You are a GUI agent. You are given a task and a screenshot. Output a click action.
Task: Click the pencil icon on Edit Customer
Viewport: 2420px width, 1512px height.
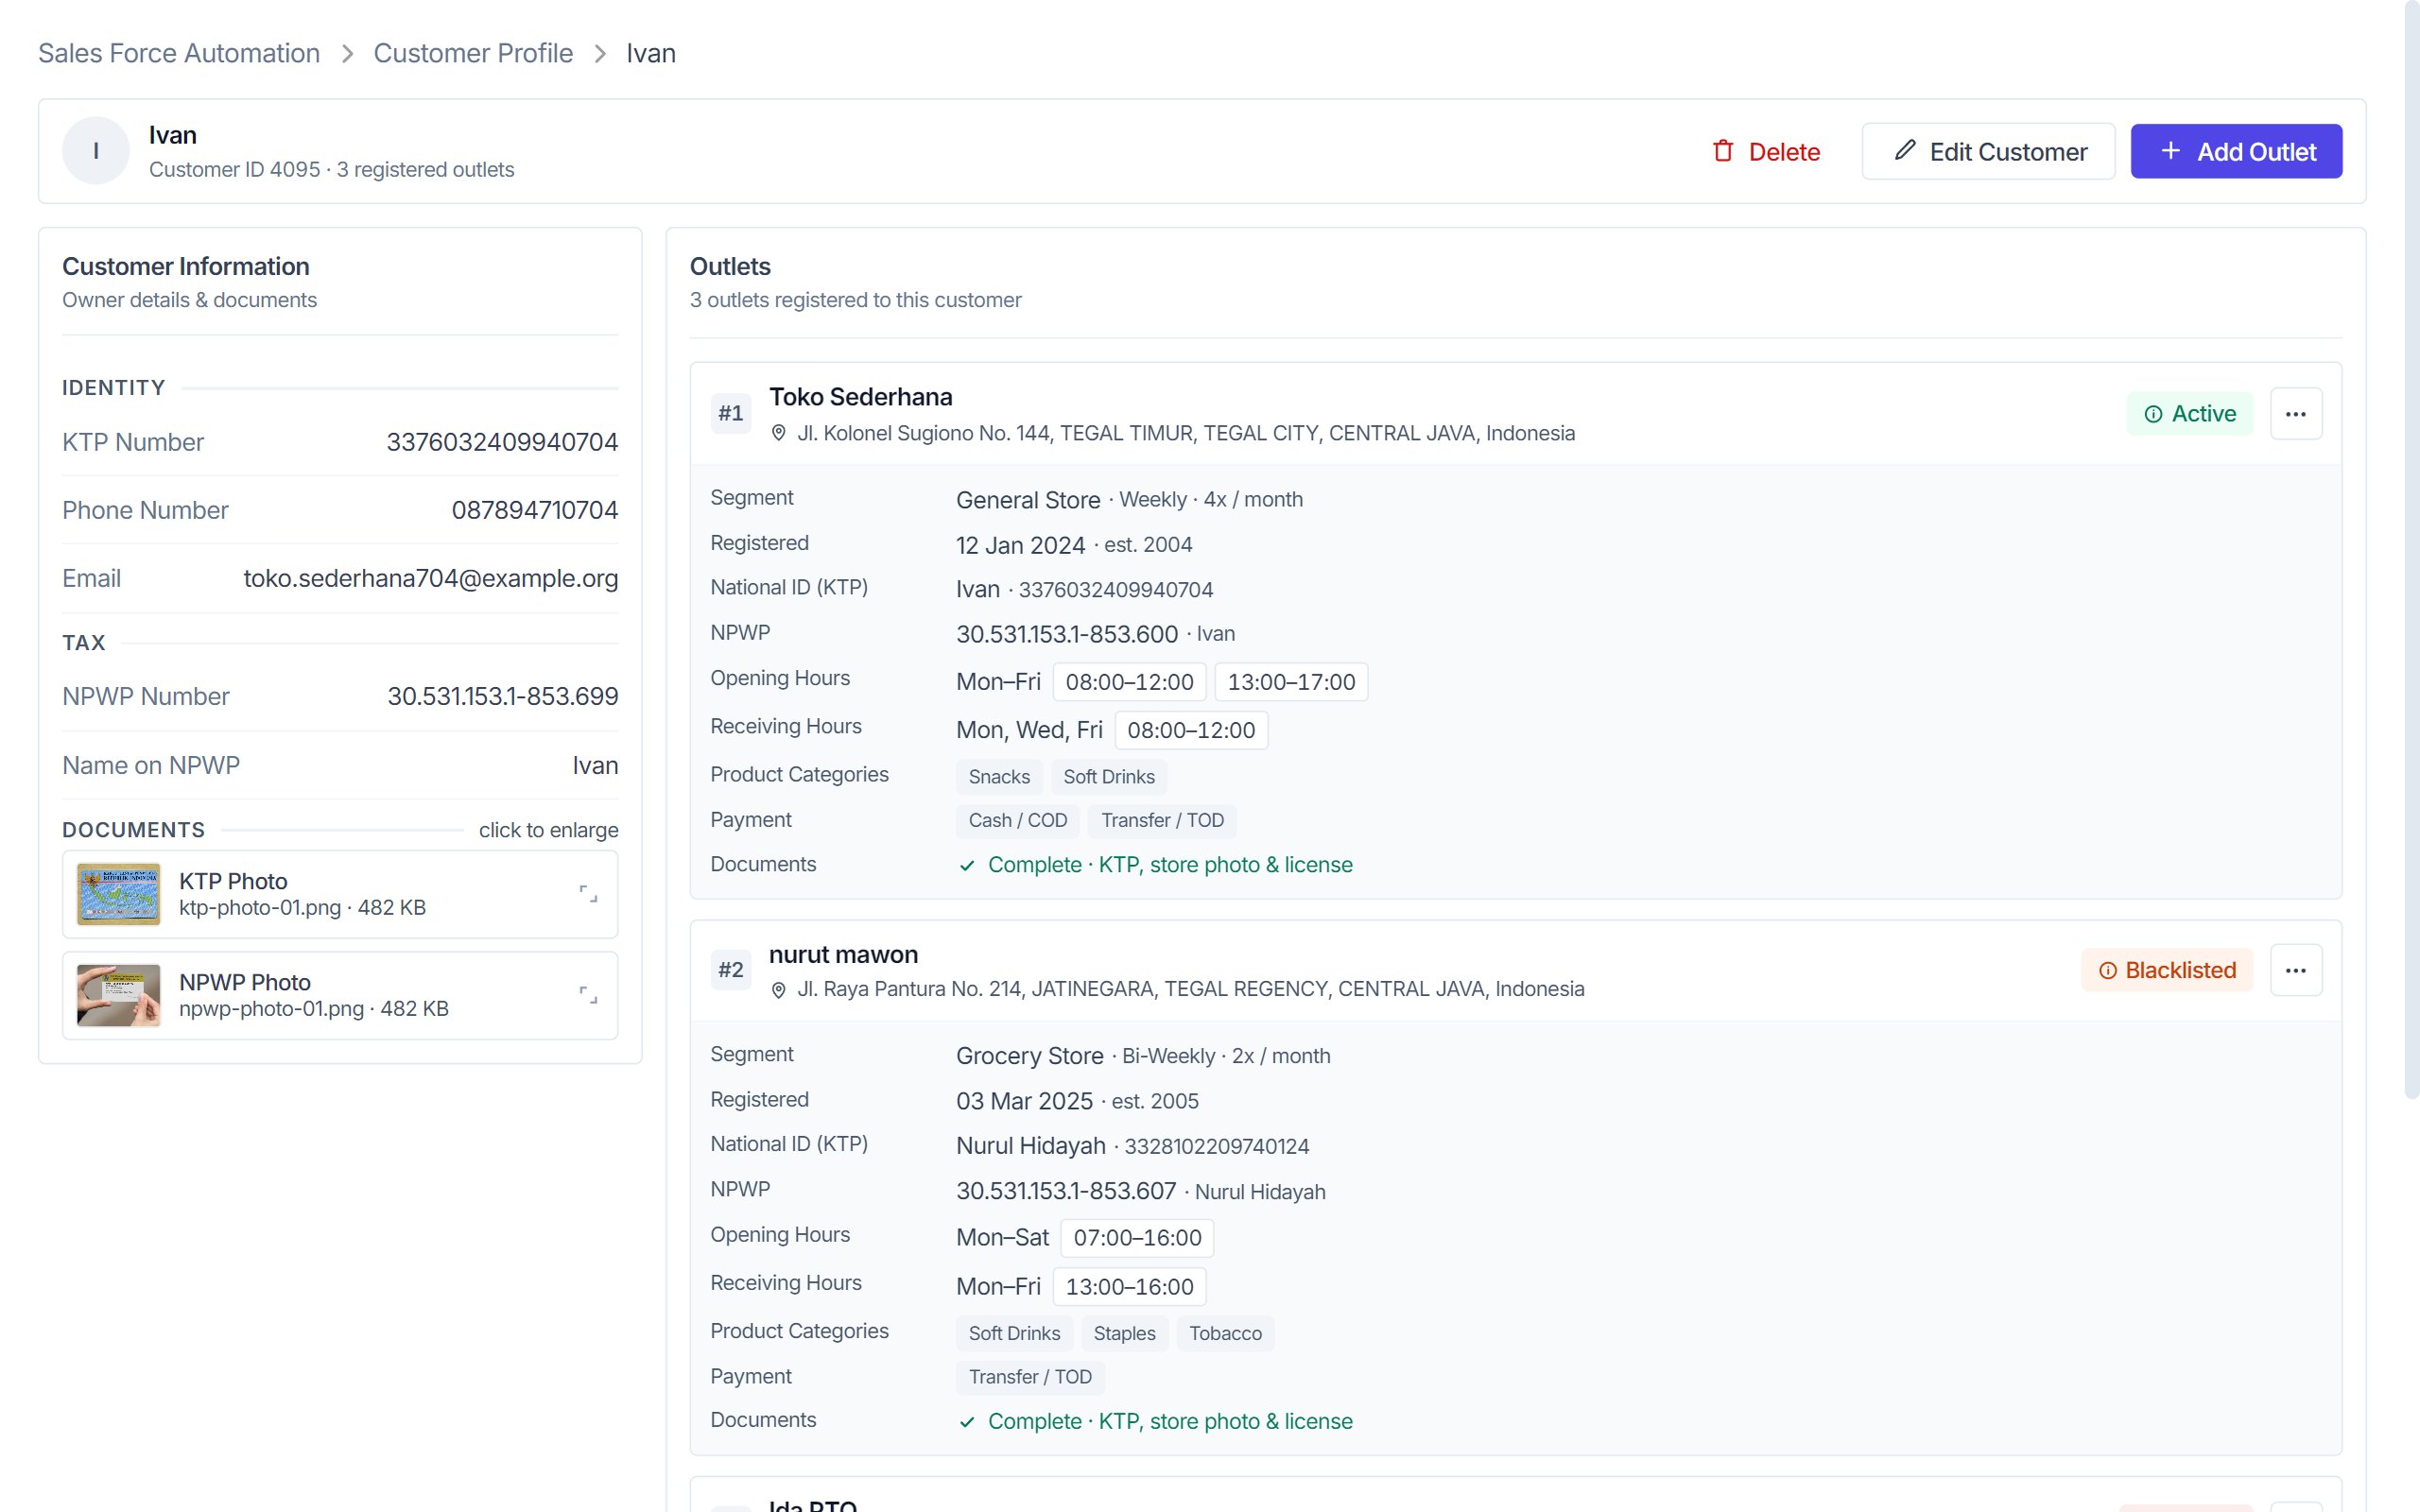[x=1905, y=150]
